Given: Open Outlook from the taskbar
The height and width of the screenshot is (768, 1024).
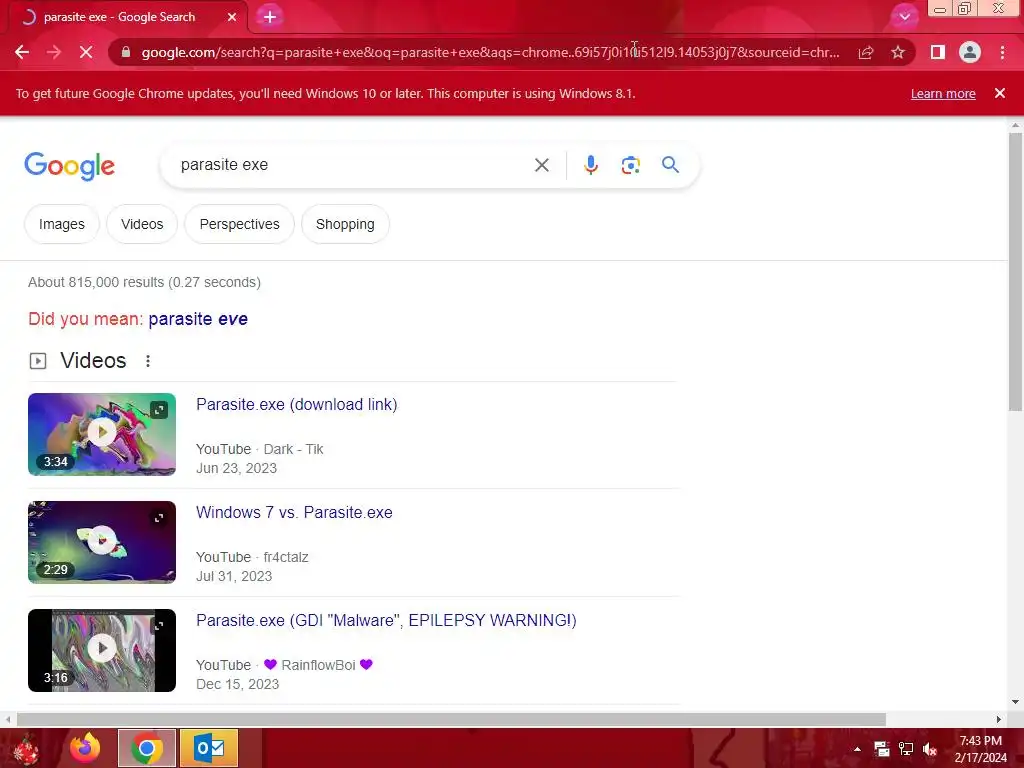Looking at the screenshot, I should (209, 748).
